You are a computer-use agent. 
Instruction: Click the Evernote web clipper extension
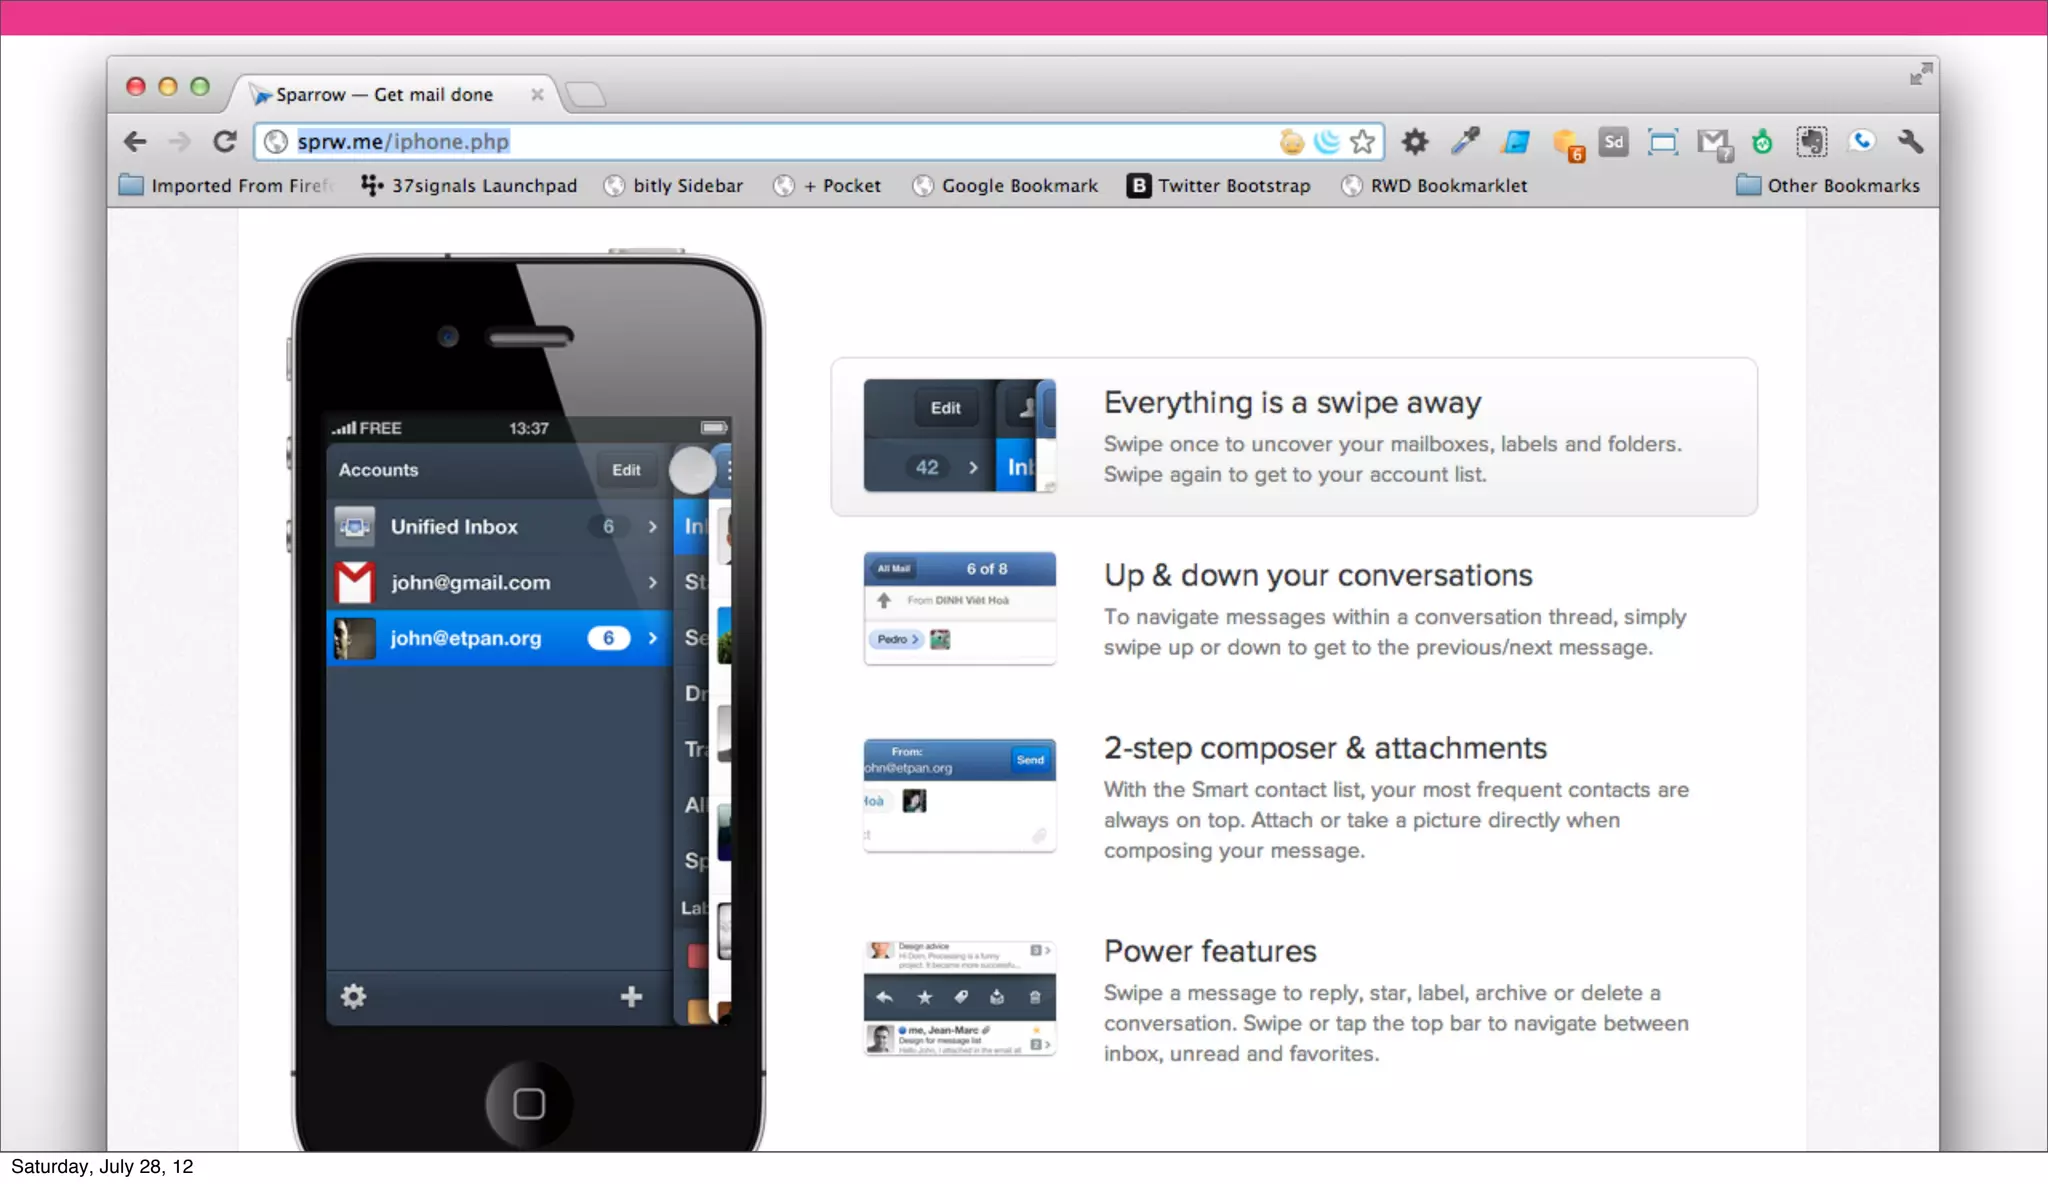(x=1811, y=142)
